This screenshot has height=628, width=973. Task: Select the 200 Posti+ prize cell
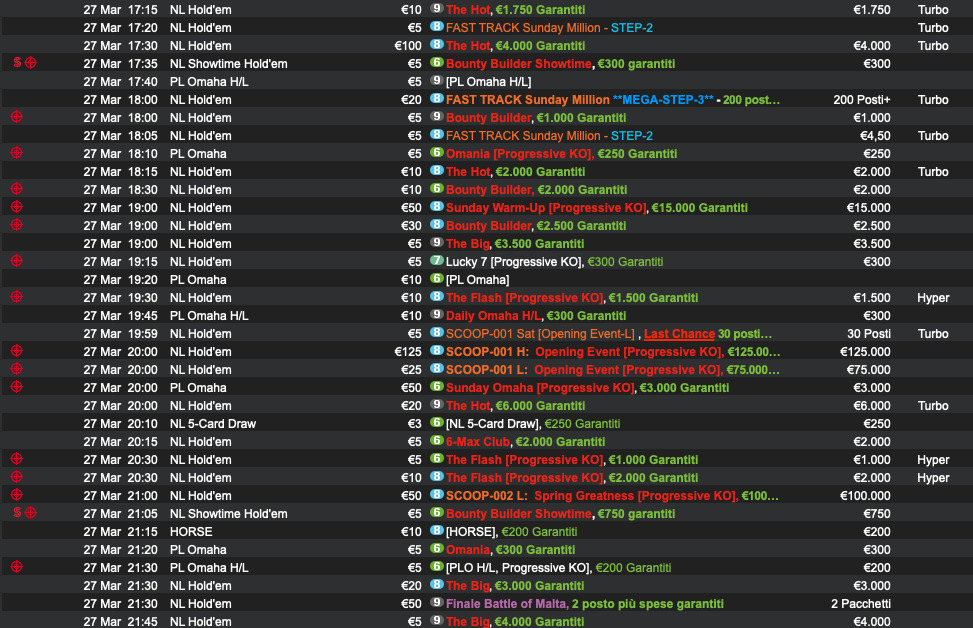[862, 100]
